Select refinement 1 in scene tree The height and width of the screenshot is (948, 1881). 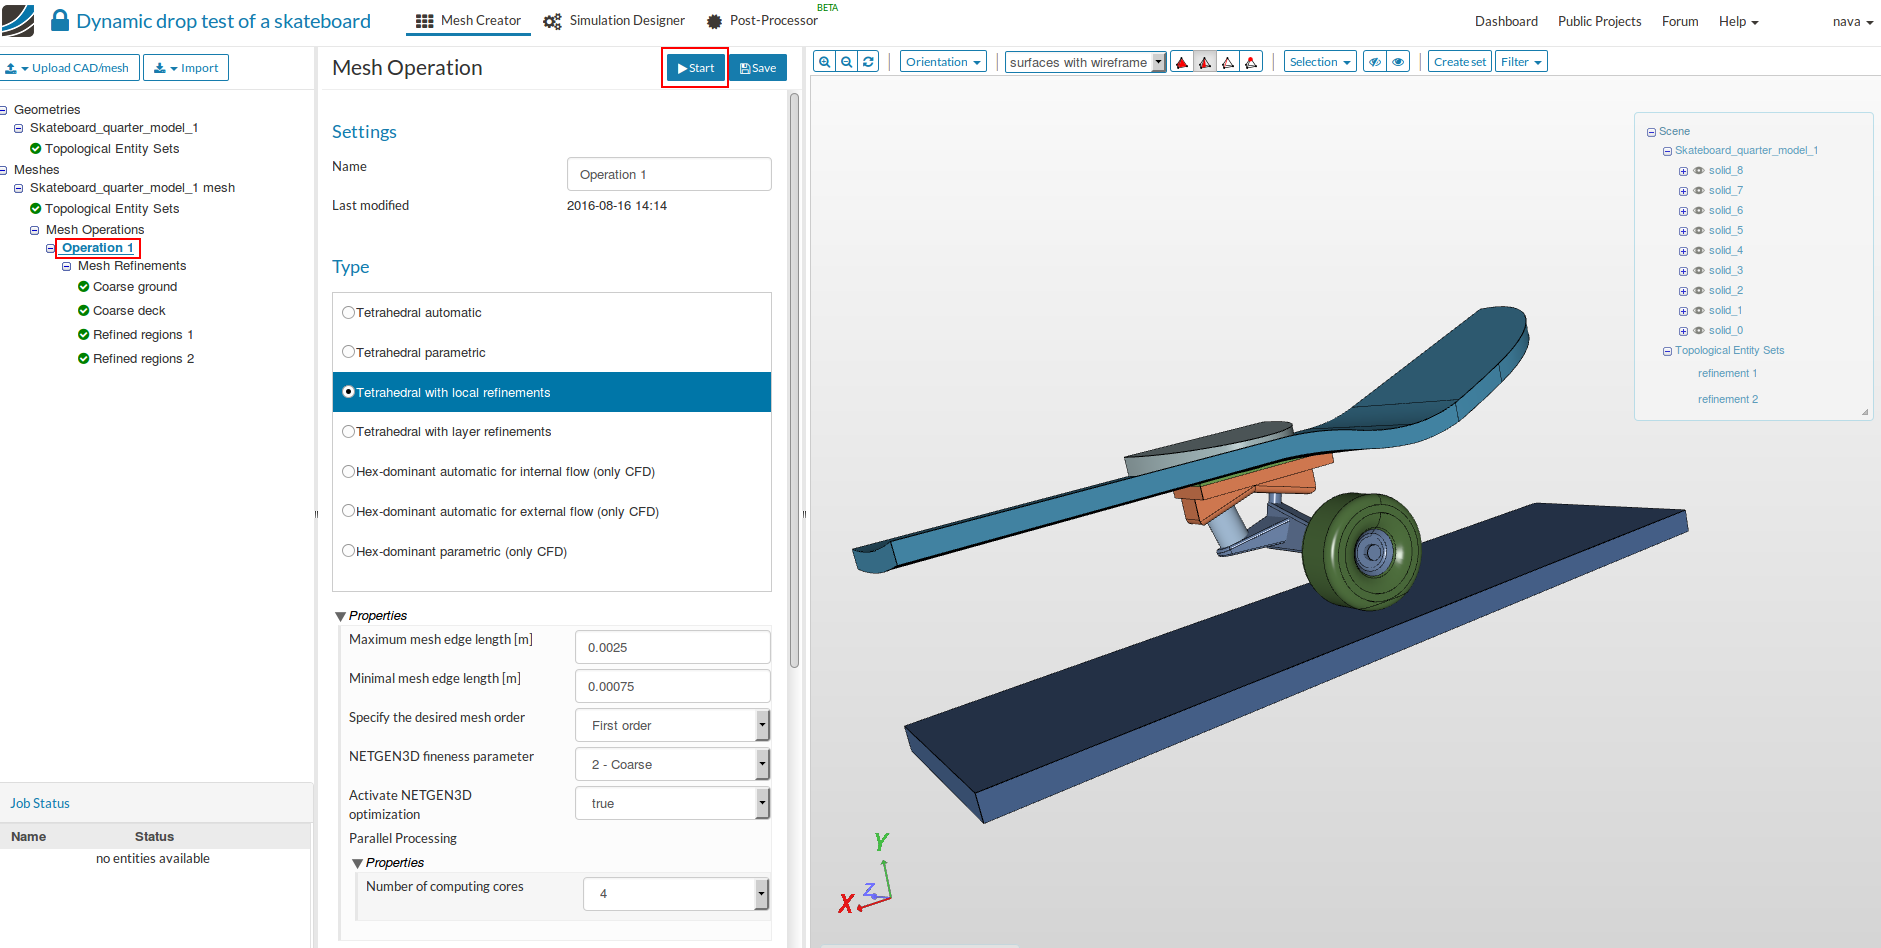(1727, 374)
